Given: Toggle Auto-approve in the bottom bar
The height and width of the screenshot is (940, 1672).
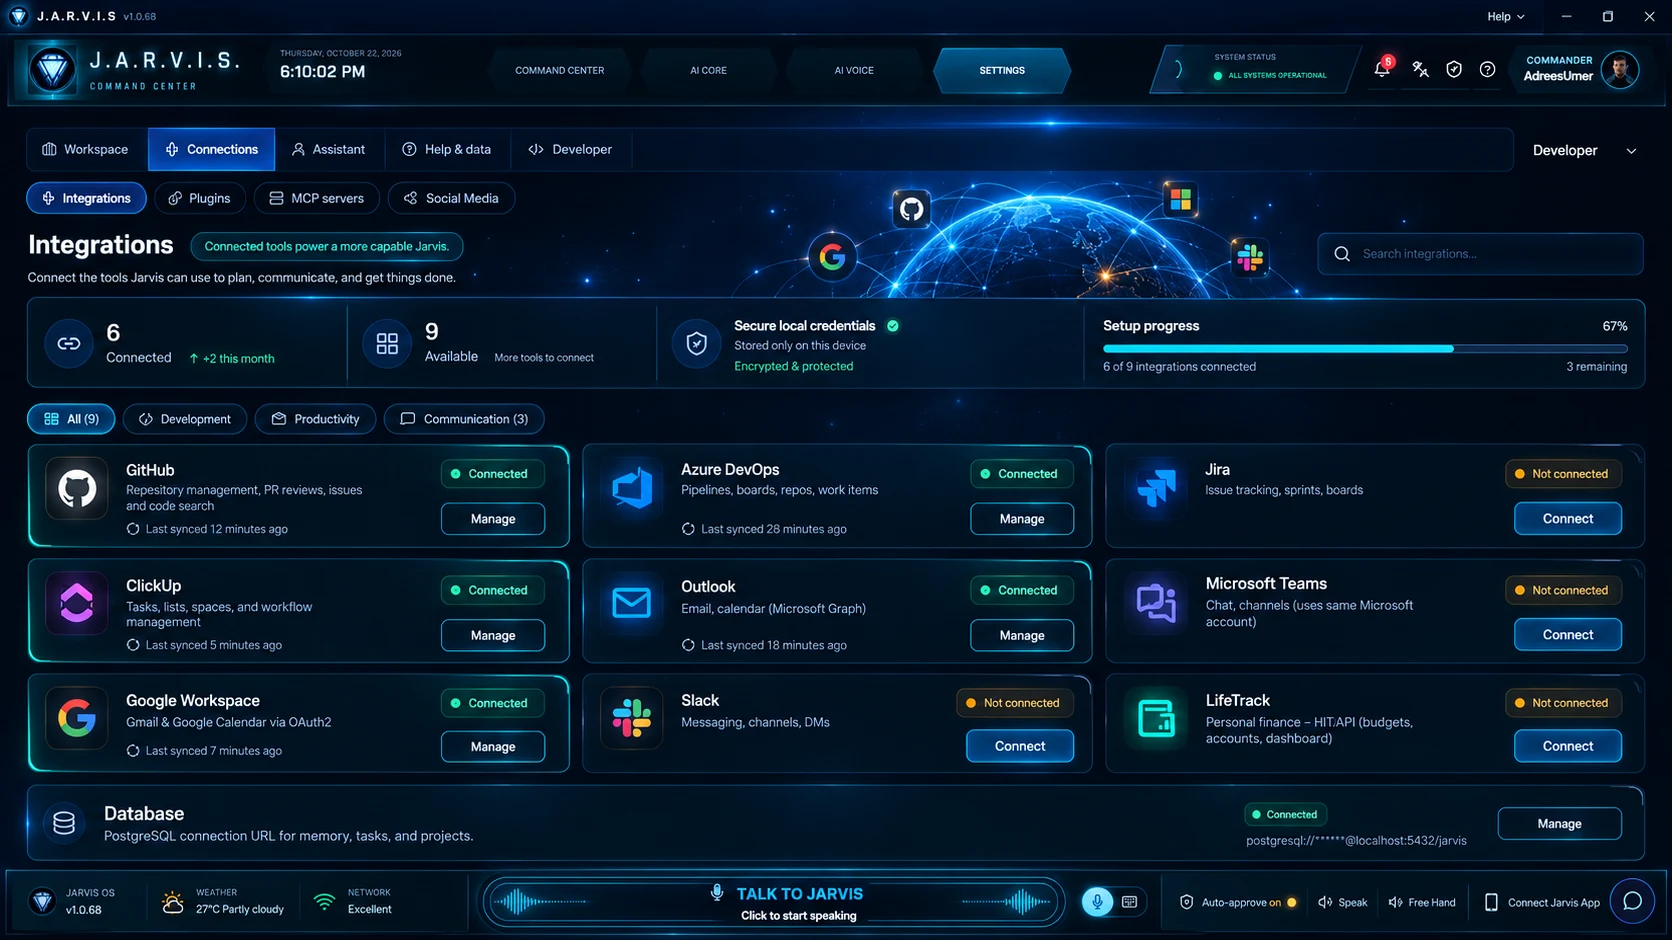Looking at the screenshot, I should (x=1238, y=902).
